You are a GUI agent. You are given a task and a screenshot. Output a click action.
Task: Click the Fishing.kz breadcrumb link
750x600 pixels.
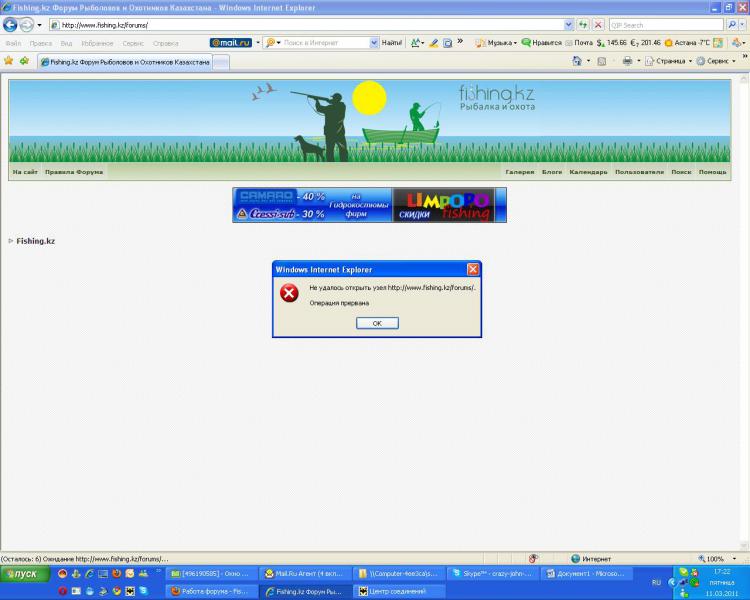pyautogui.click(x=35, y=241)
